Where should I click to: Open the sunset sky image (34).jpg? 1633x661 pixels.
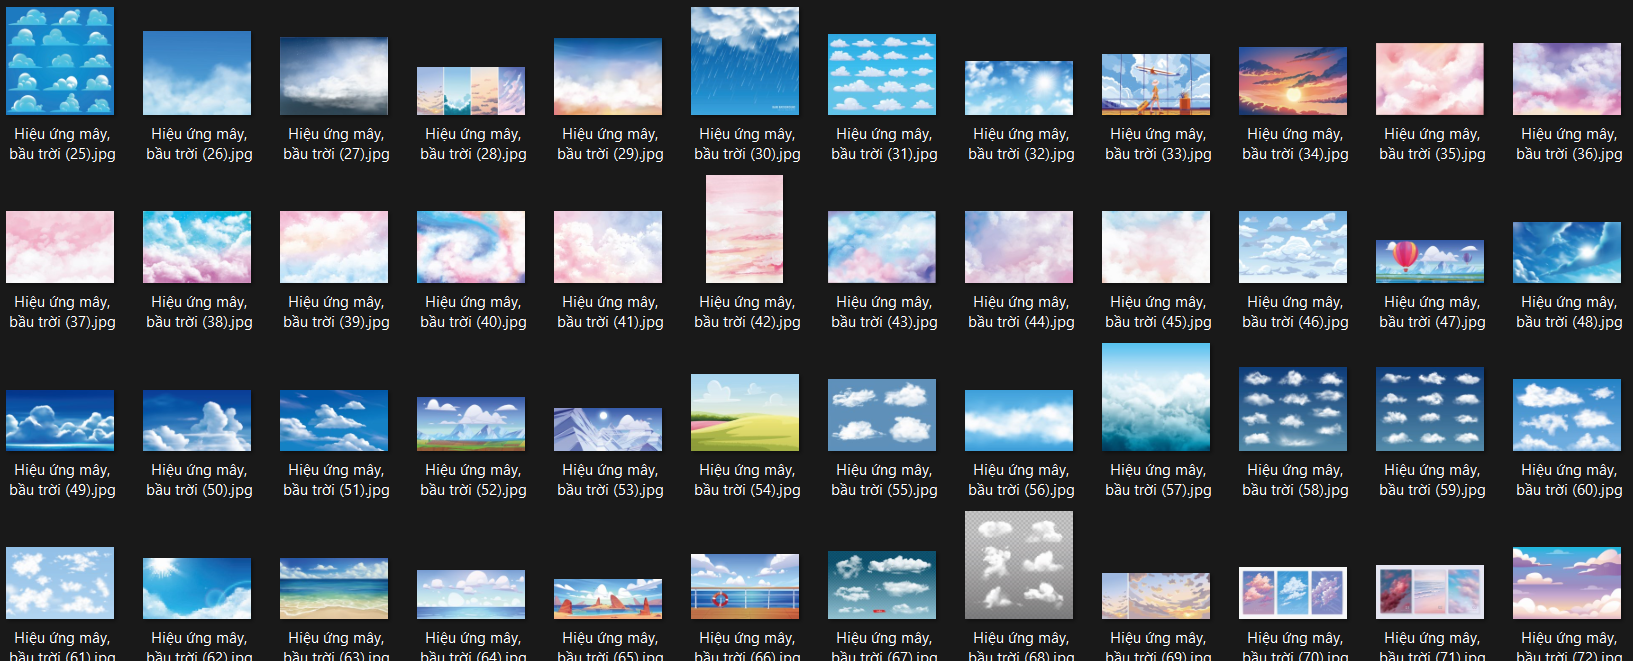pyautogui.click(x=1293, y=81)
